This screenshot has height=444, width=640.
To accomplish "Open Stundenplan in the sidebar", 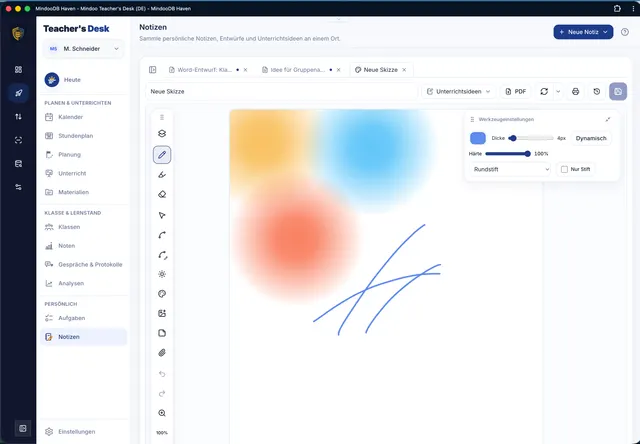I will coord(76,136).
